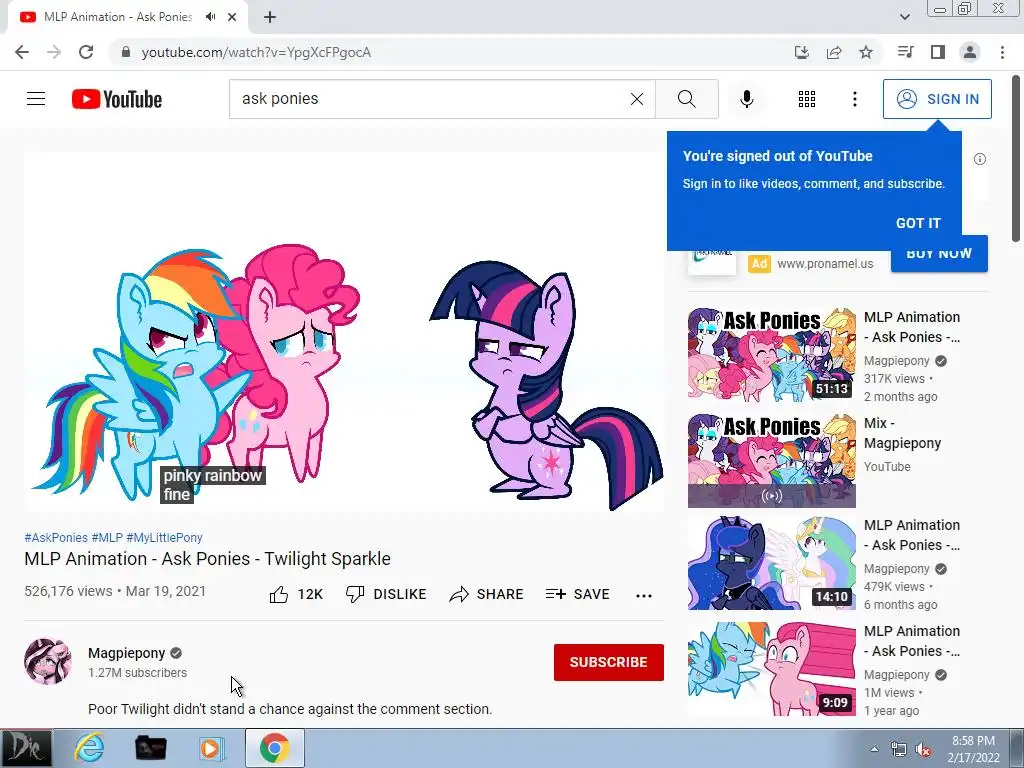Like the video with thumbs up

[x=296, y=594]
